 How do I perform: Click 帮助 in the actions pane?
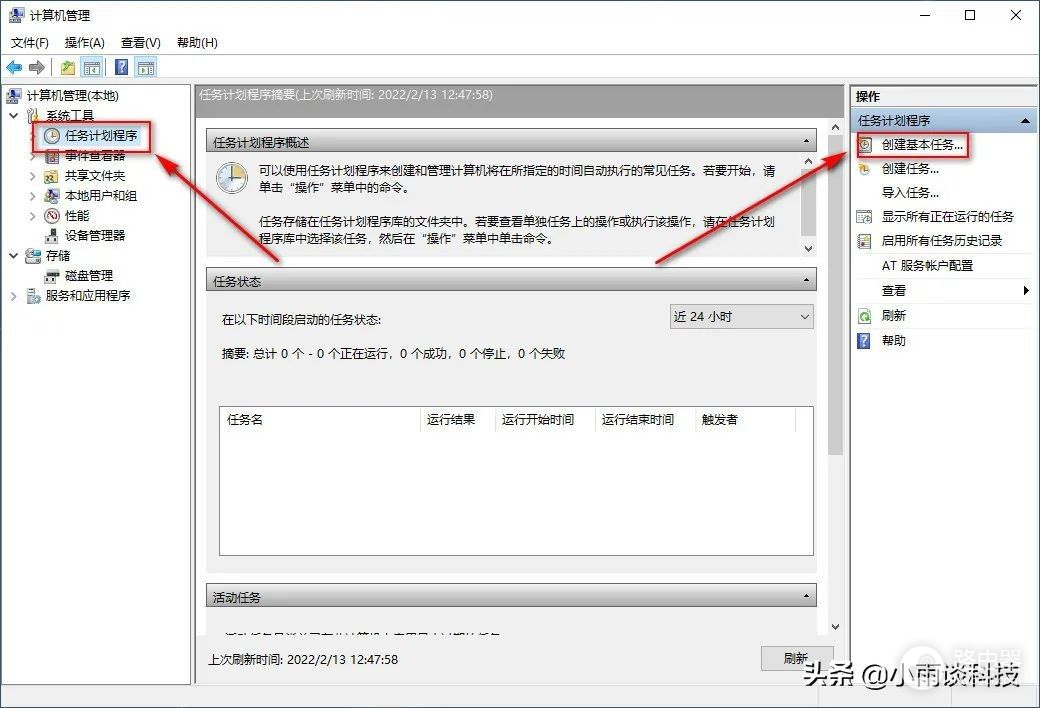(893, 340)
